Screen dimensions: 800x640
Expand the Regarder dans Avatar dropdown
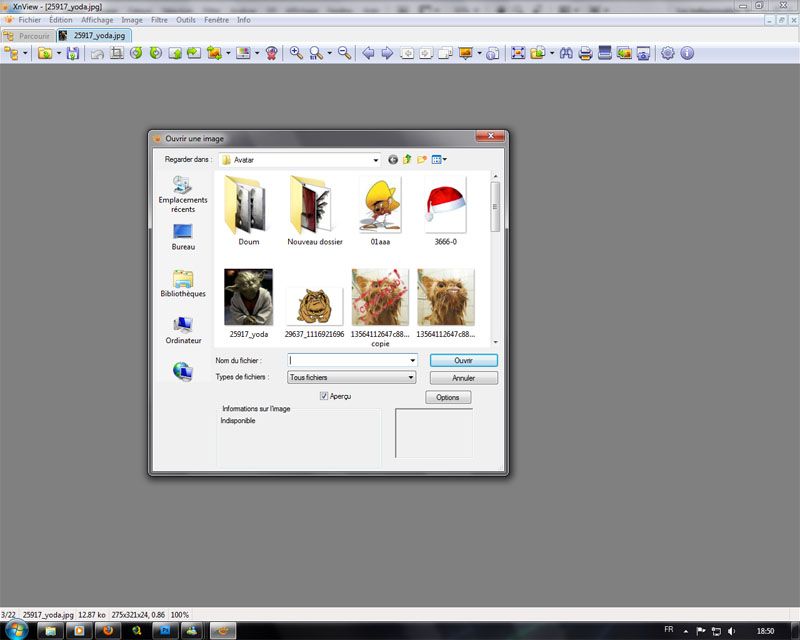coord(376,160)
